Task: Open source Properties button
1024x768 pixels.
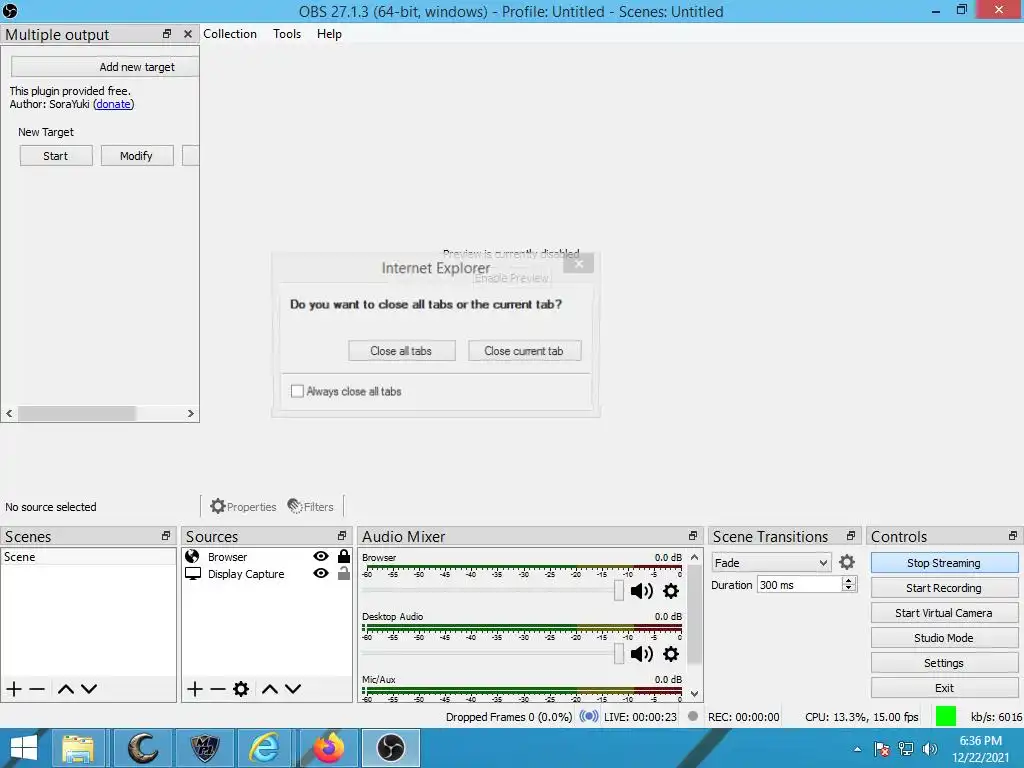Action: click(243, 507)
